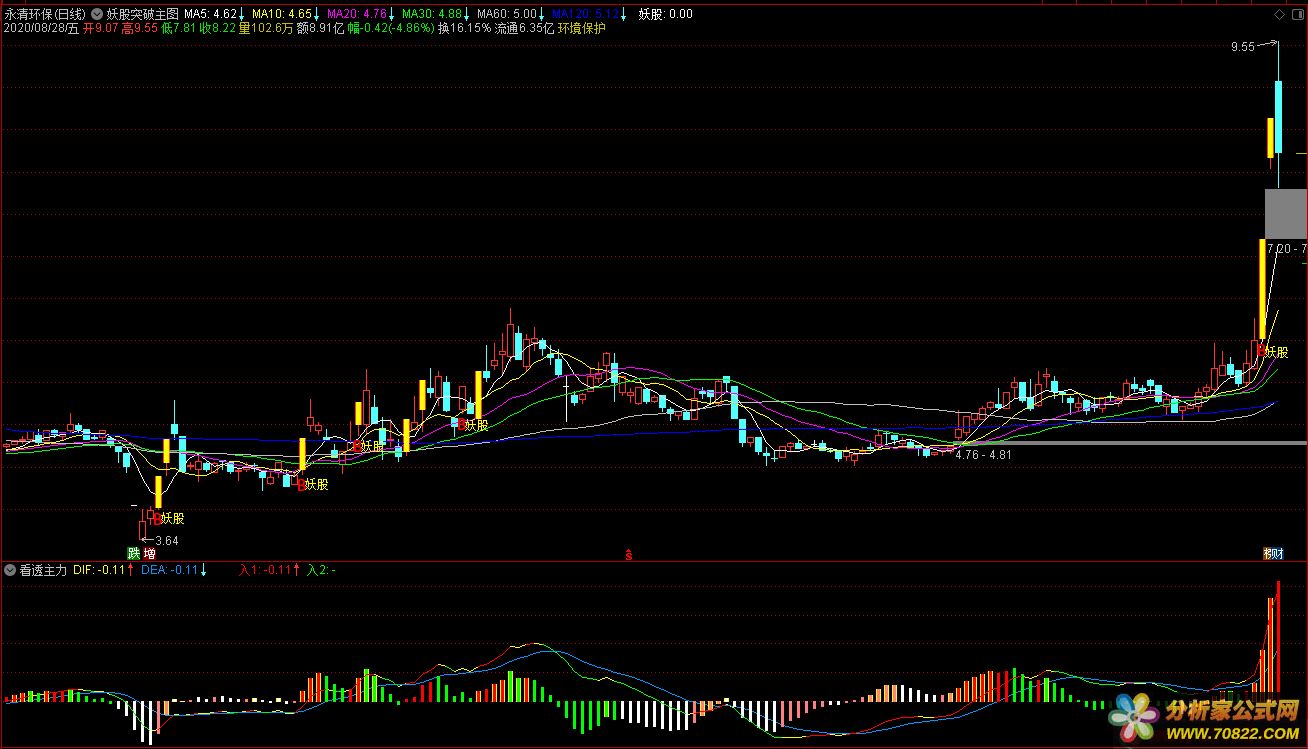Click the green 跌 marker below the chart

pyautogui.click(x=133, y=553)
